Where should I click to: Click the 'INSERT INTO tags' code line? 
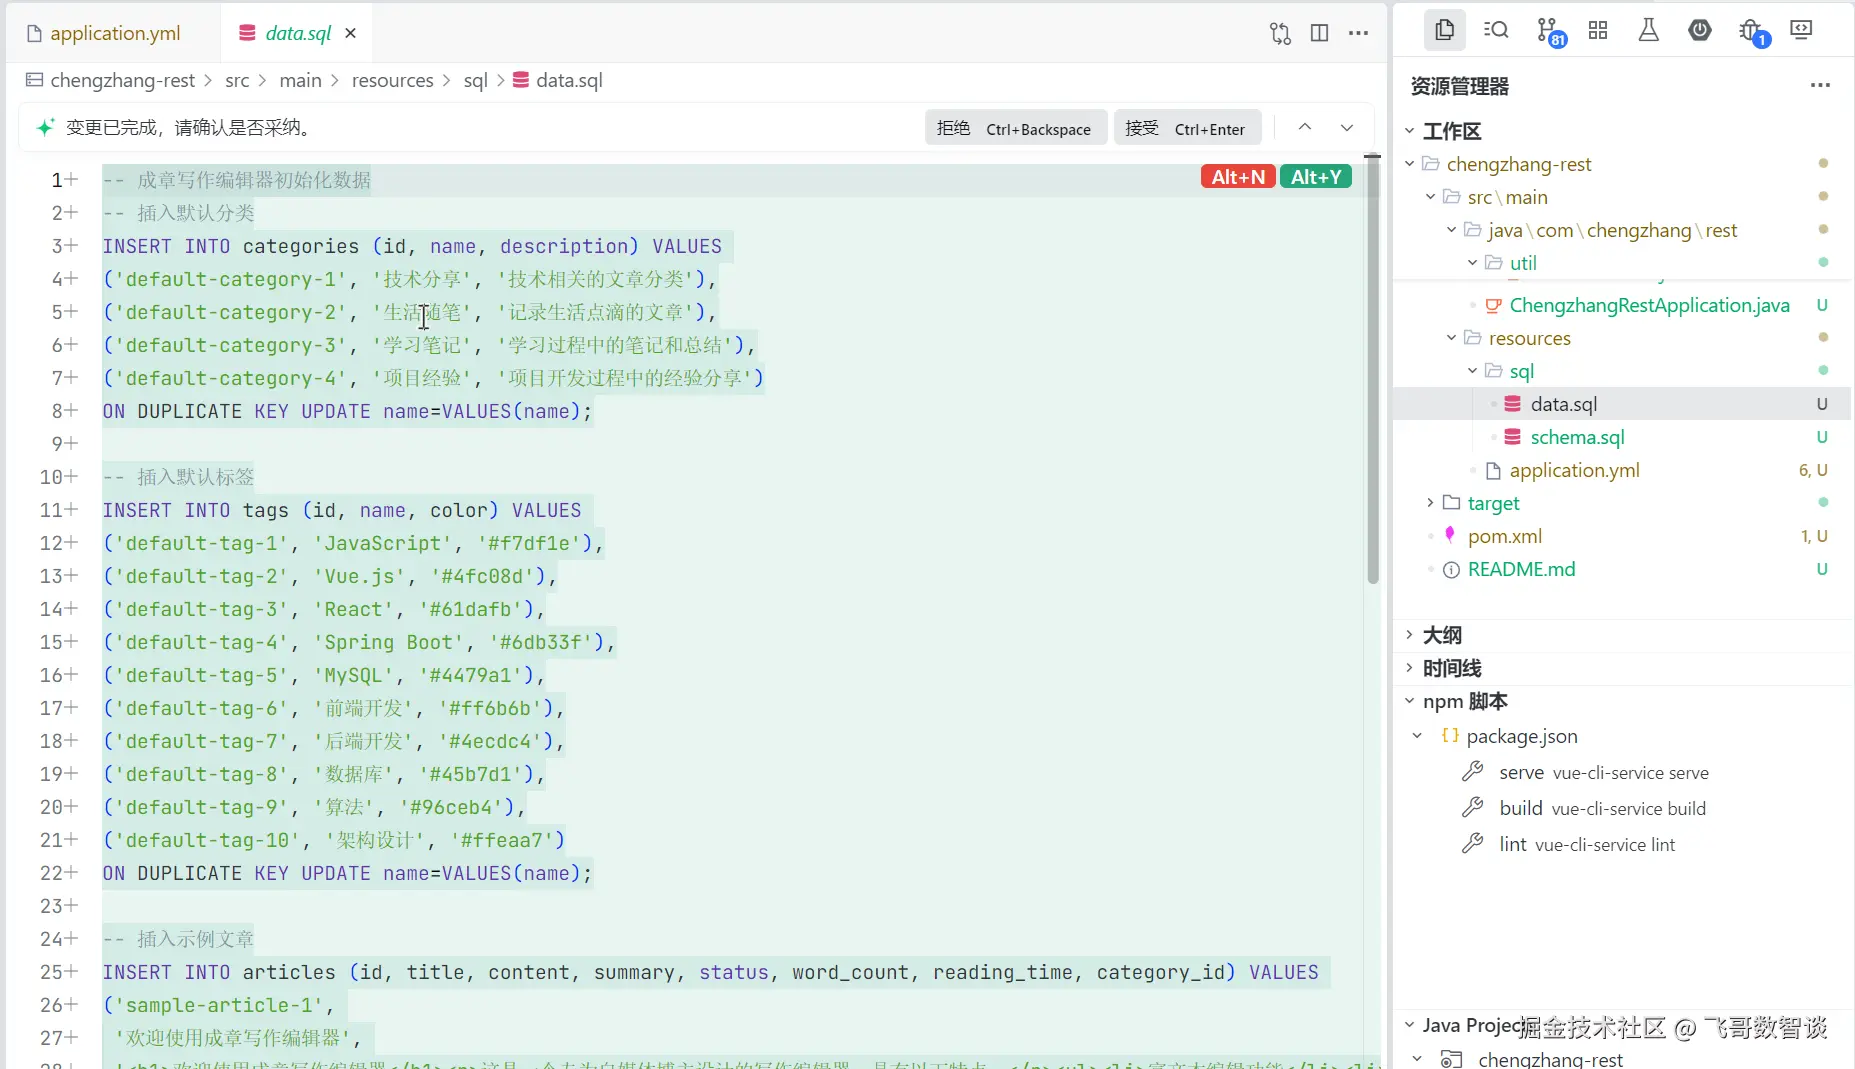pyautogui.click(x=342, y=510)
